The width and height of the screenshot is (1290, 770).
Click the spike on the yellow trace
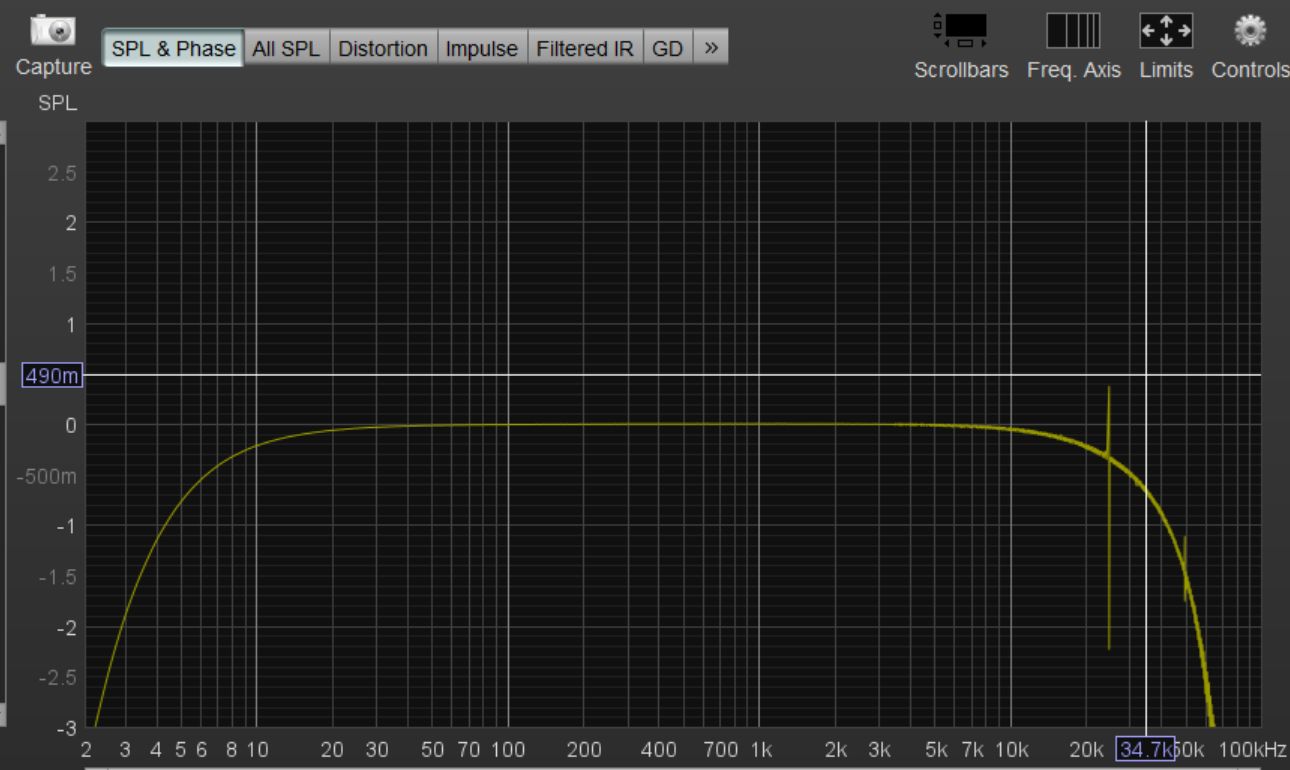coord(1109,517)
